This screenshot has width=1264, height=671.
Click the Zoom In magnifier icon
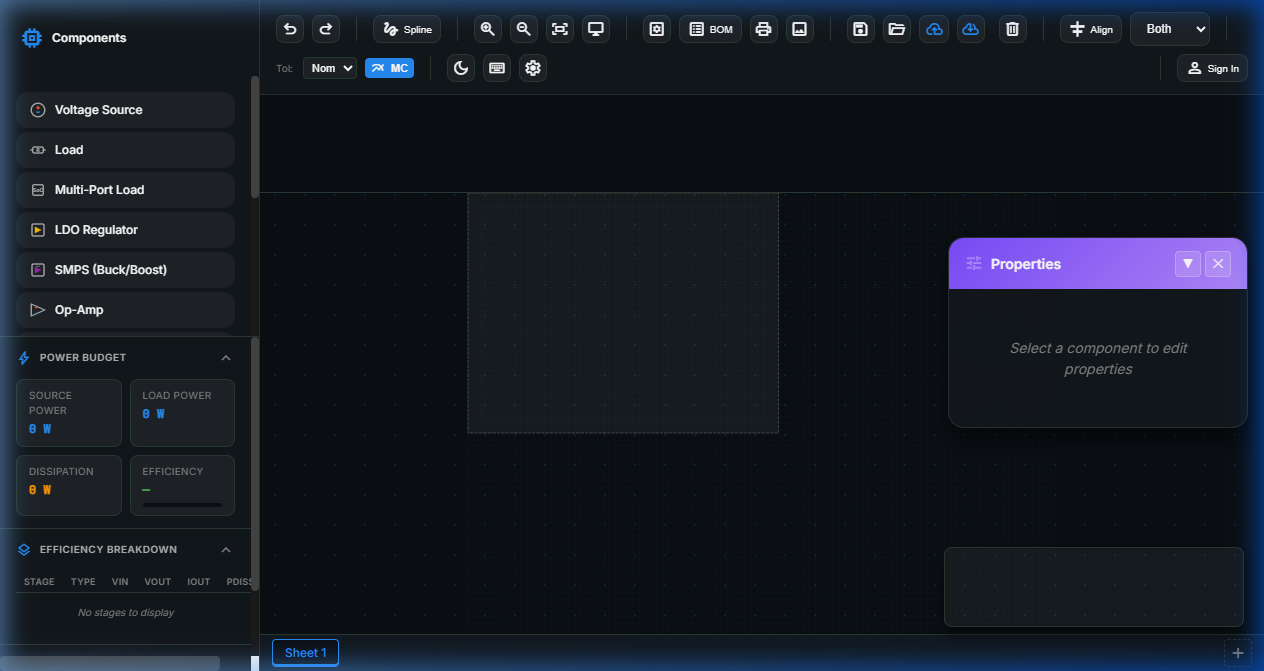pos(487,29)
